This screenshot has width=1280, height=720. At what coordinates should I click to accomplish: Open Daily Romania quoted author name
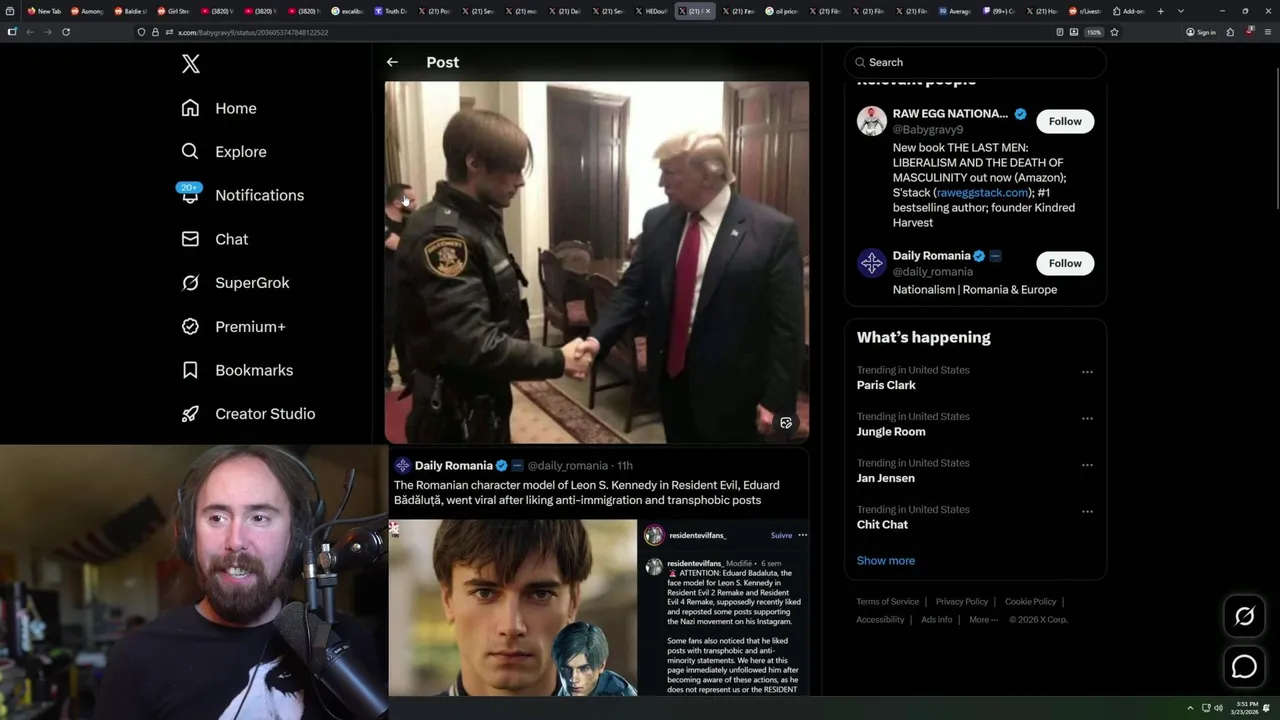[x=453, y=466]
